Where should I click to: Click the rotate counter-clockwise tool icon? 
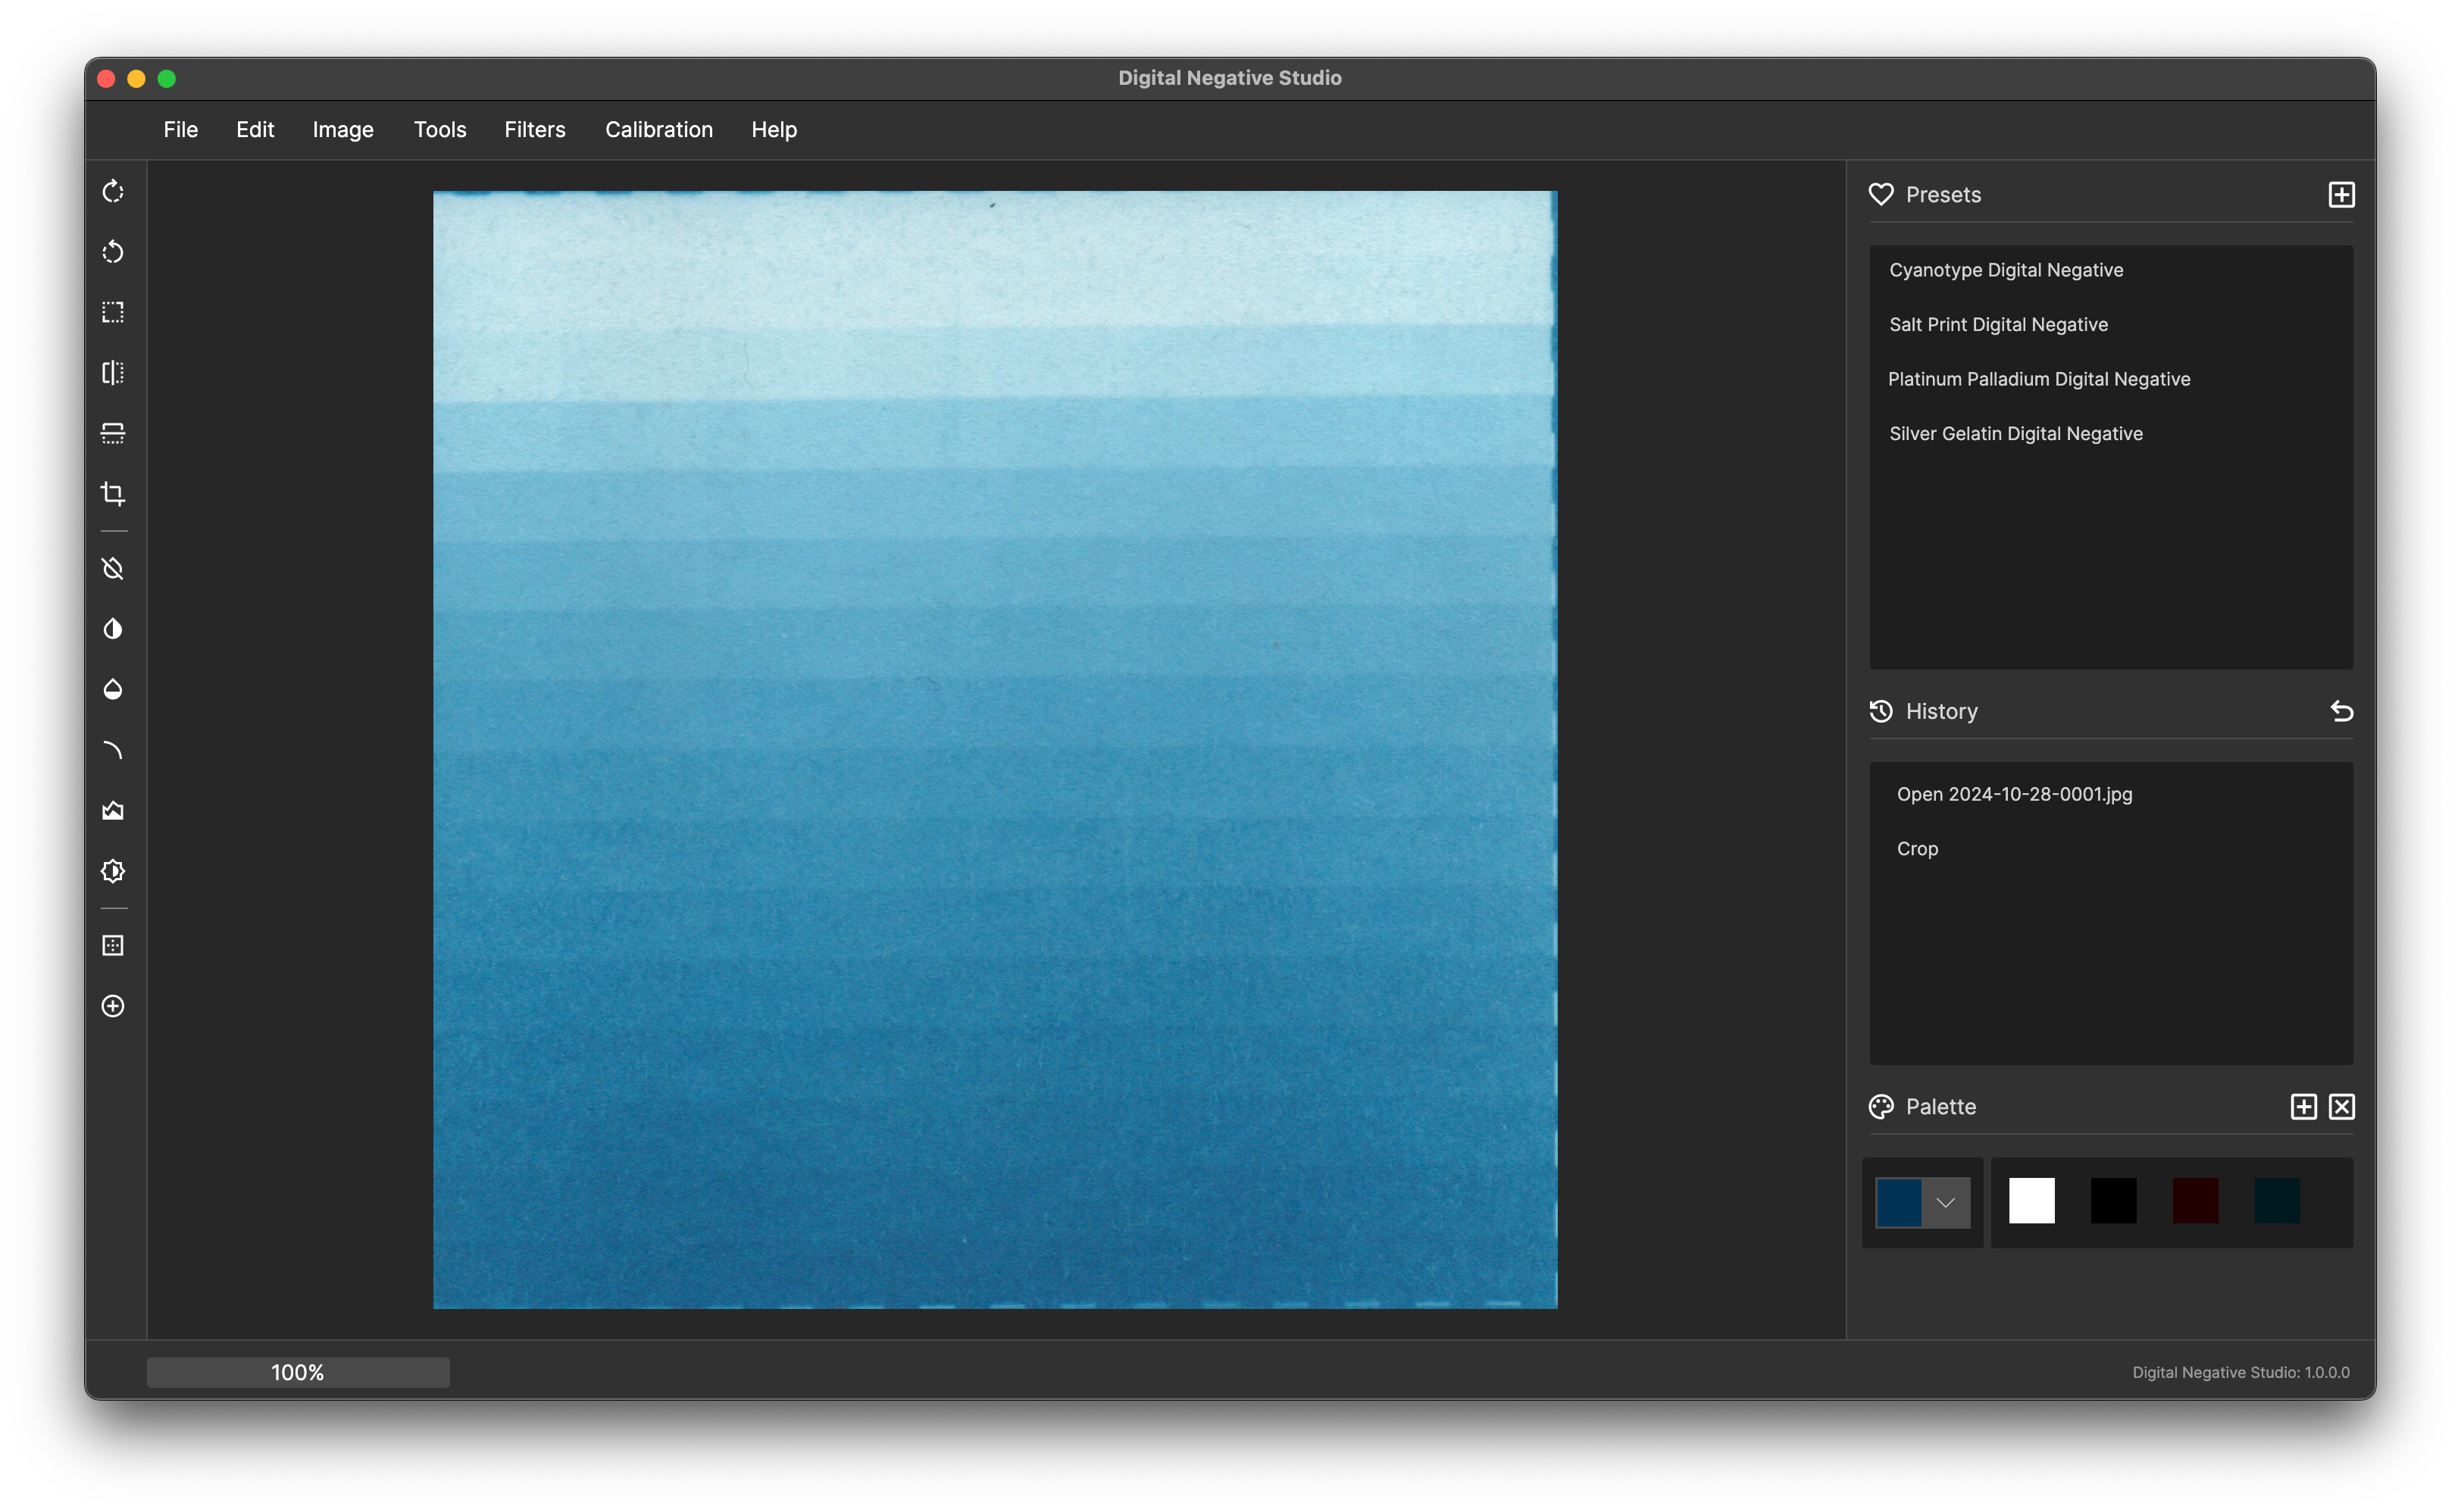(113, 252)
